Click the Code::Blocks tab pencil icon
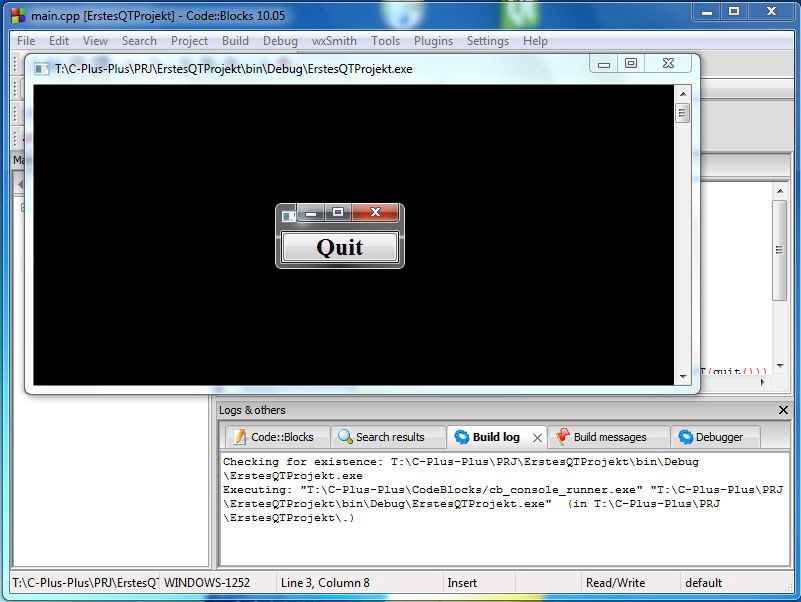The width and height of the screenshot is (801, 602). (x=239, y=437)
